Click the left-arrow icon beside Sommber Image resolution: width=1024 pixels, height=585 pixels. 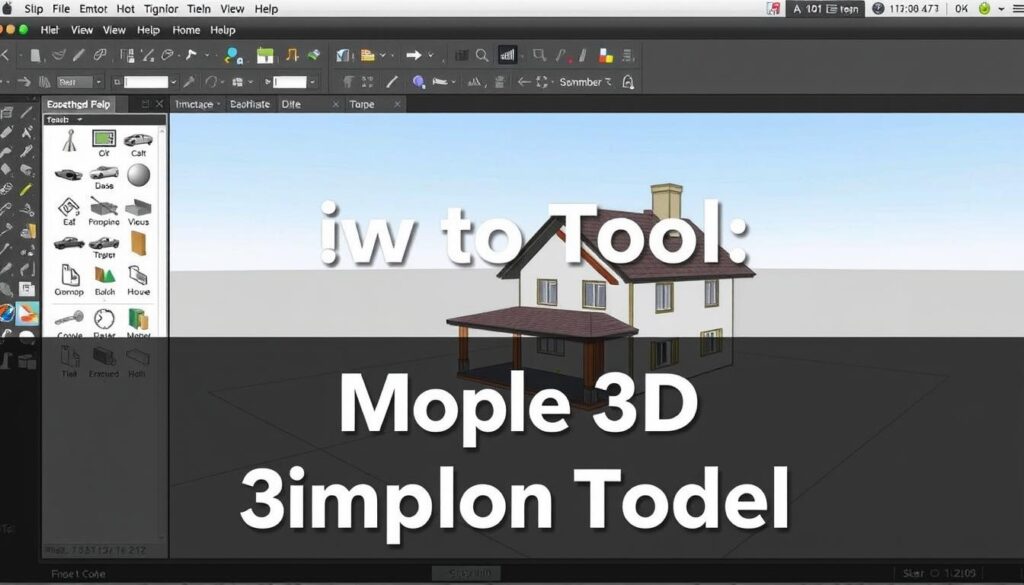click(x=524, y=82)
